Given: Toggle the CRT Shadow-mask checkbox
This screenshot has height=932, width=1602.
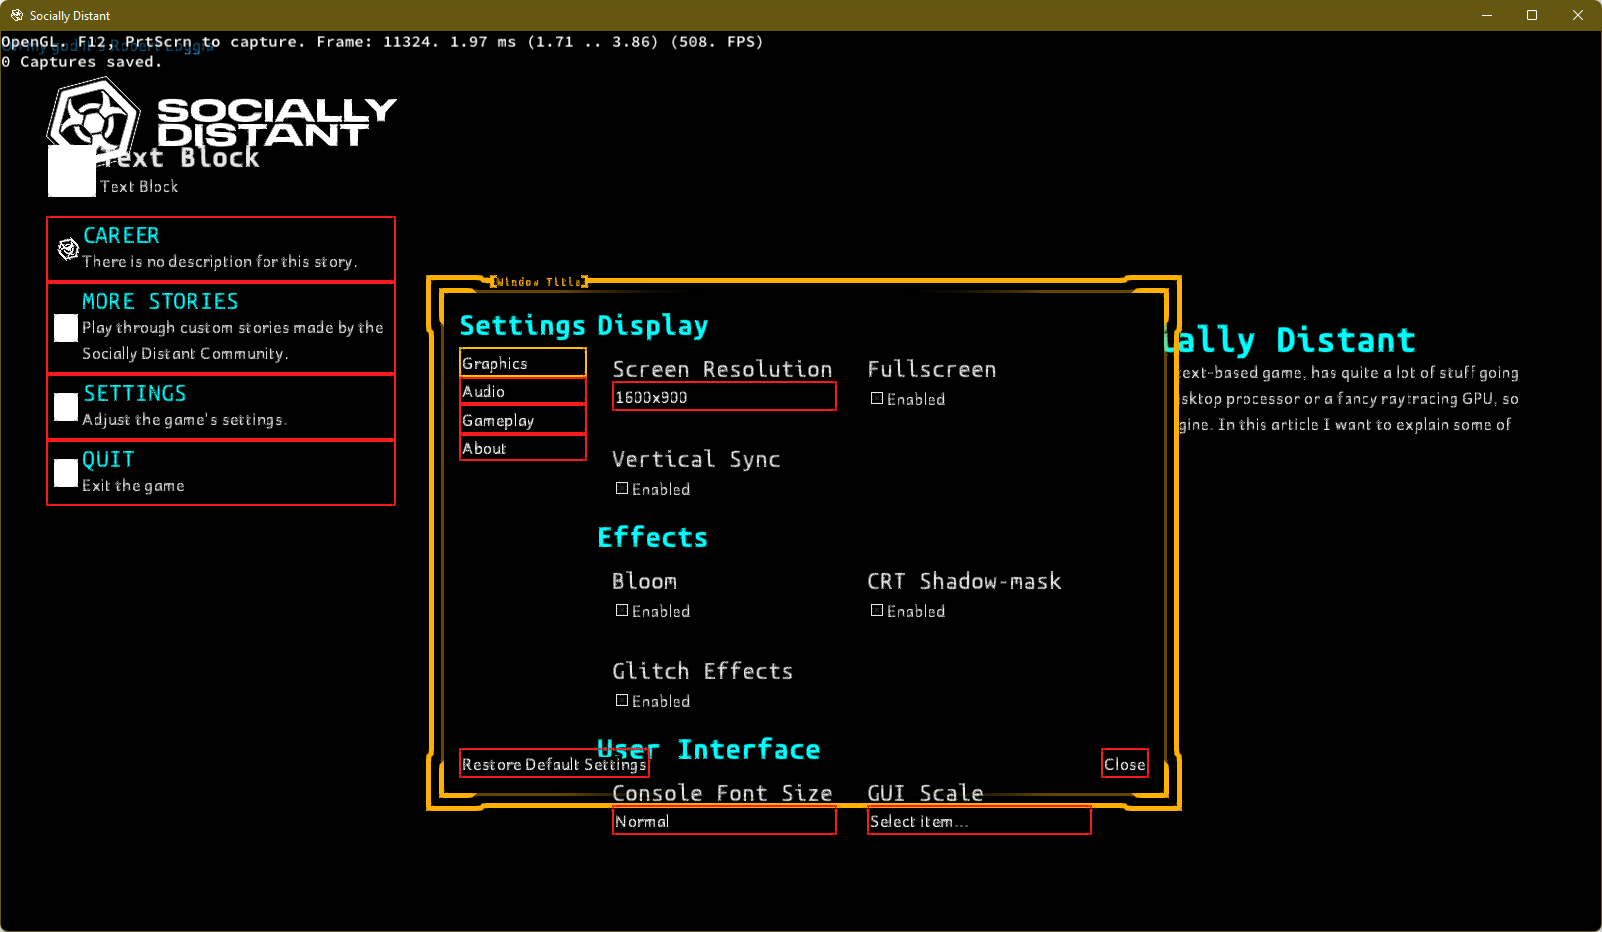Looking at the screenshot, I should (x=877, y=610).
